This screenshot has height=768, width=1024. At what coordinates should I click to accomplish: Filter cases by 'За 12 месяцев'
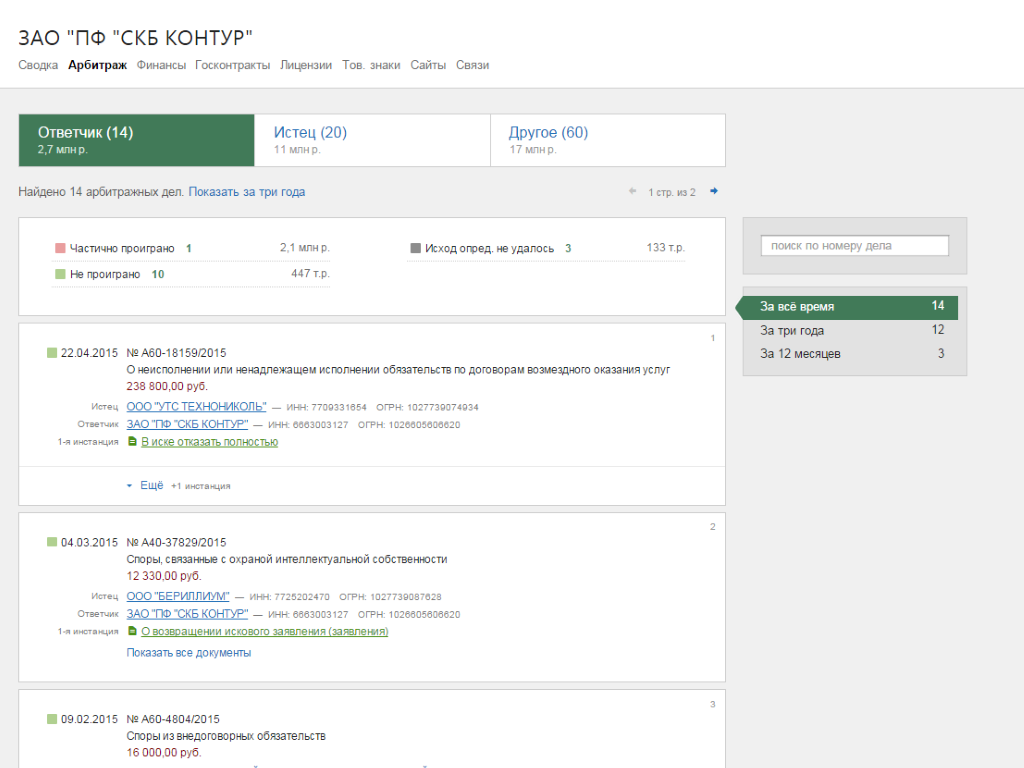(x=800, y=353)
